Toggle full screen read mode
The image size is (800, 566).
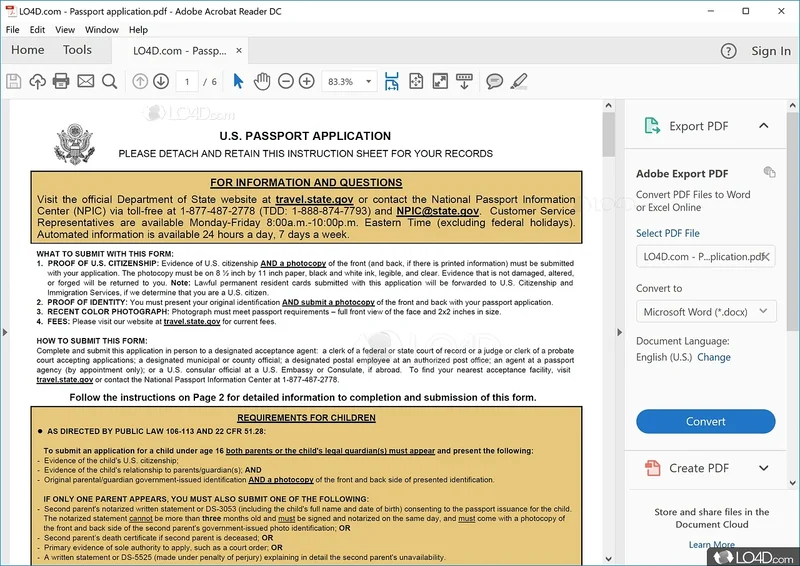[x=441, y=81]
